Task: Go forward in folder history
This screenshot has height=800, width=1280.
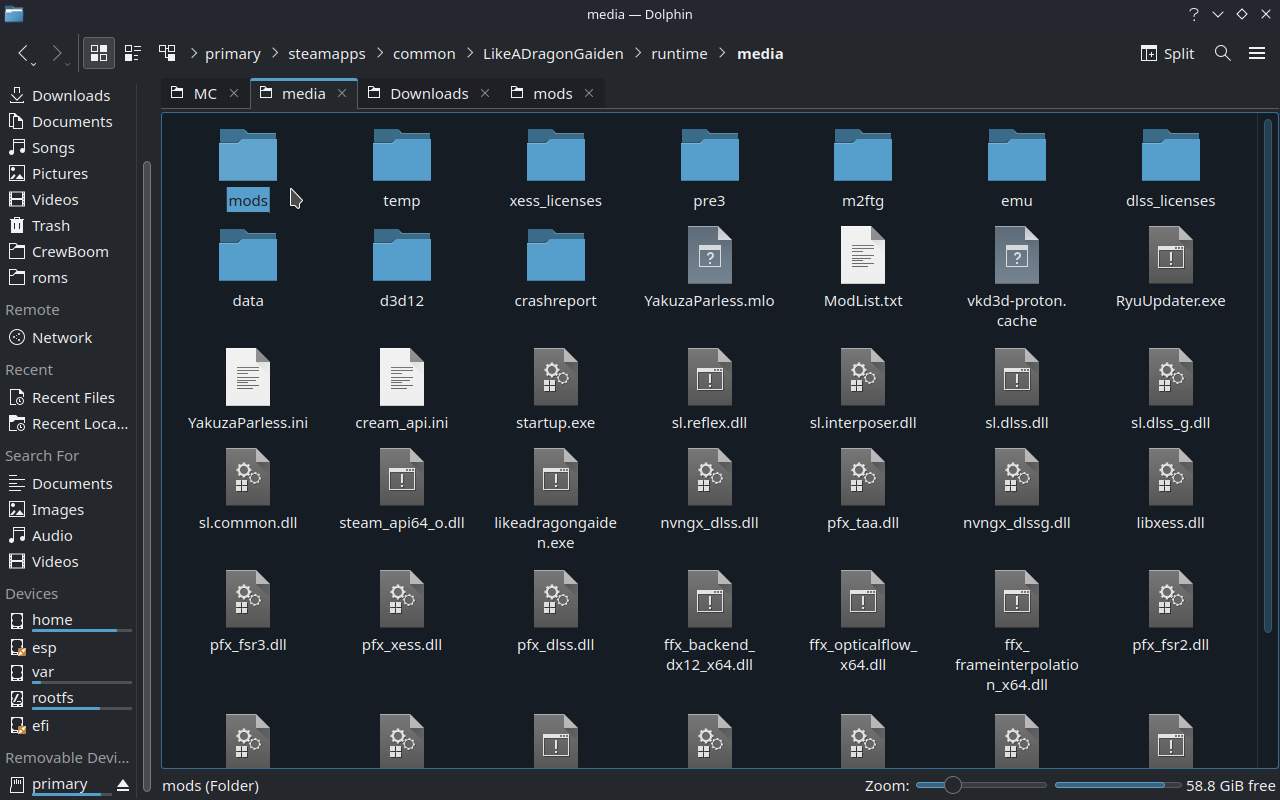Action: (57, 53)
